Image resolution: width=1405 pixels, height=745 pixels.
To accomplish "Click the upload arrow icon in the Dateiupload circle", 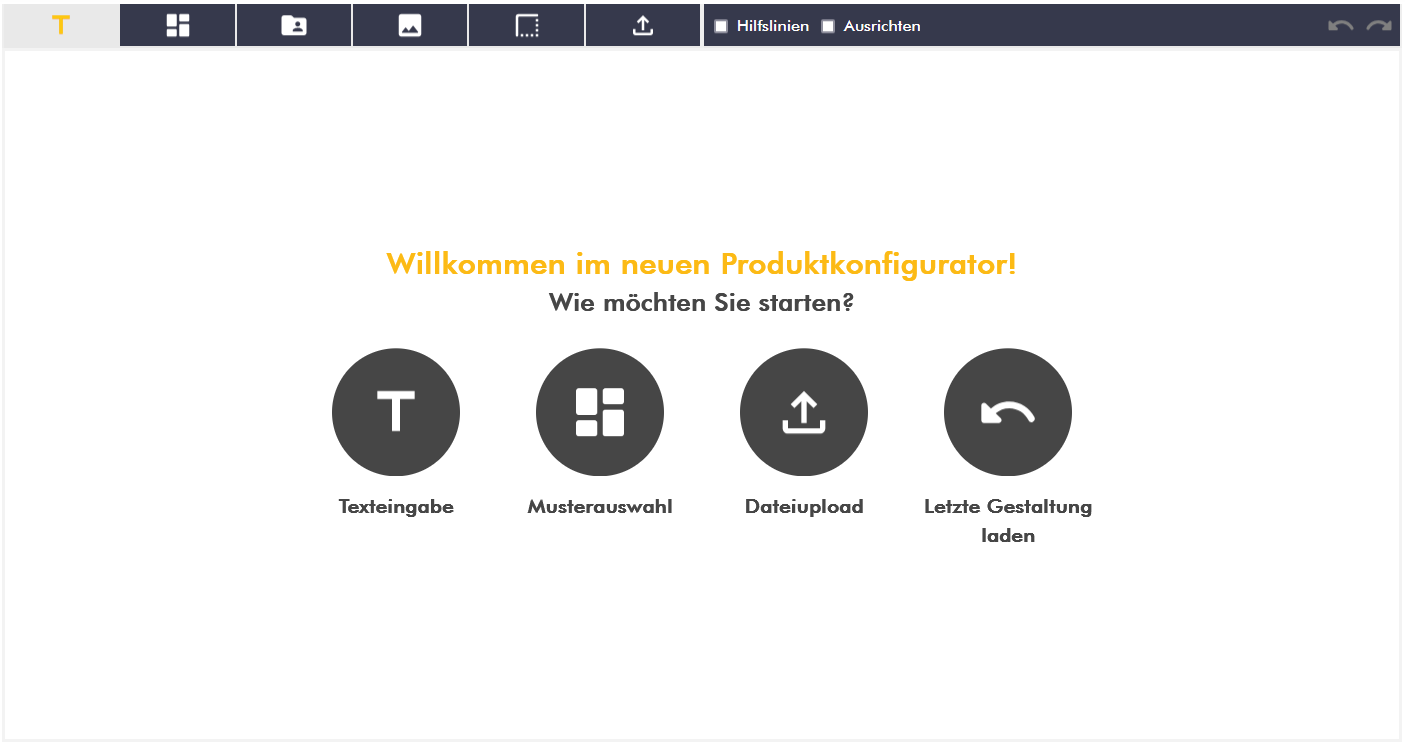I will 804,411.
